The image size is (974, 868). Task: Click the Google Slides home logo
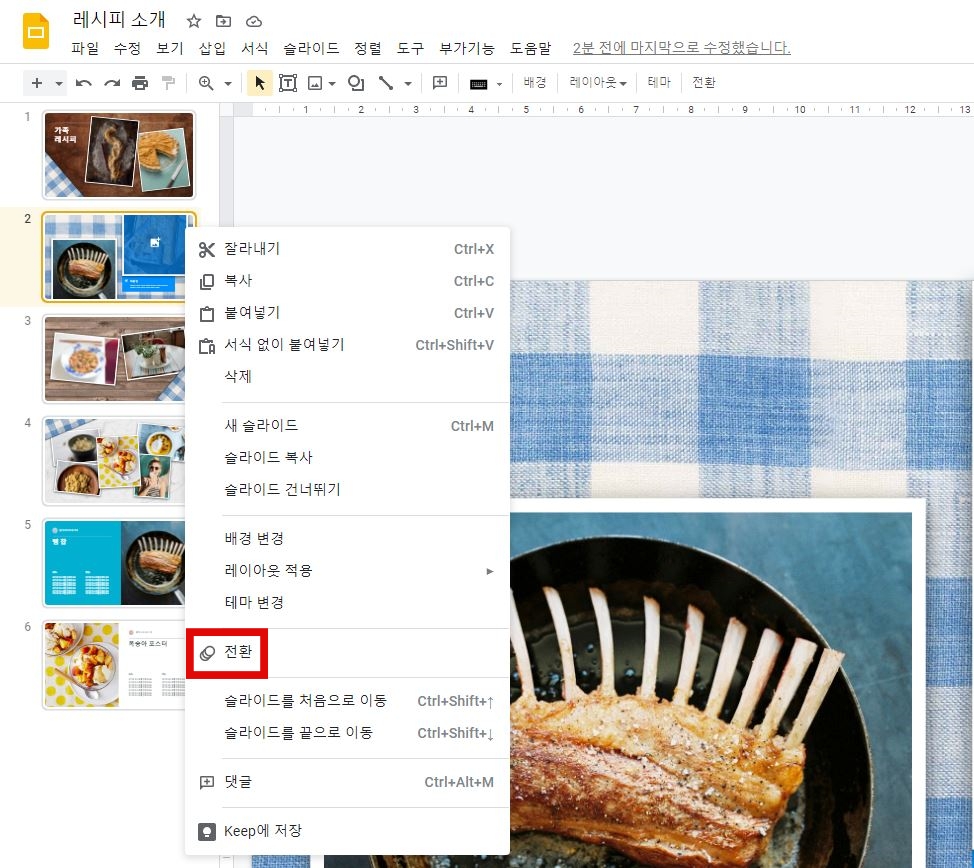click(x=35, y=30)
